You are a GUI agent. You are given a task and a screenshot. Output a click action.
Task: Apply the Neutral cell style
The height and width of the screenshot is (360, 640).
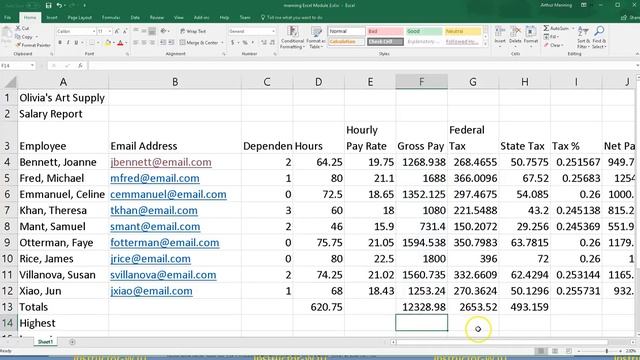click(x=462, y=31)
